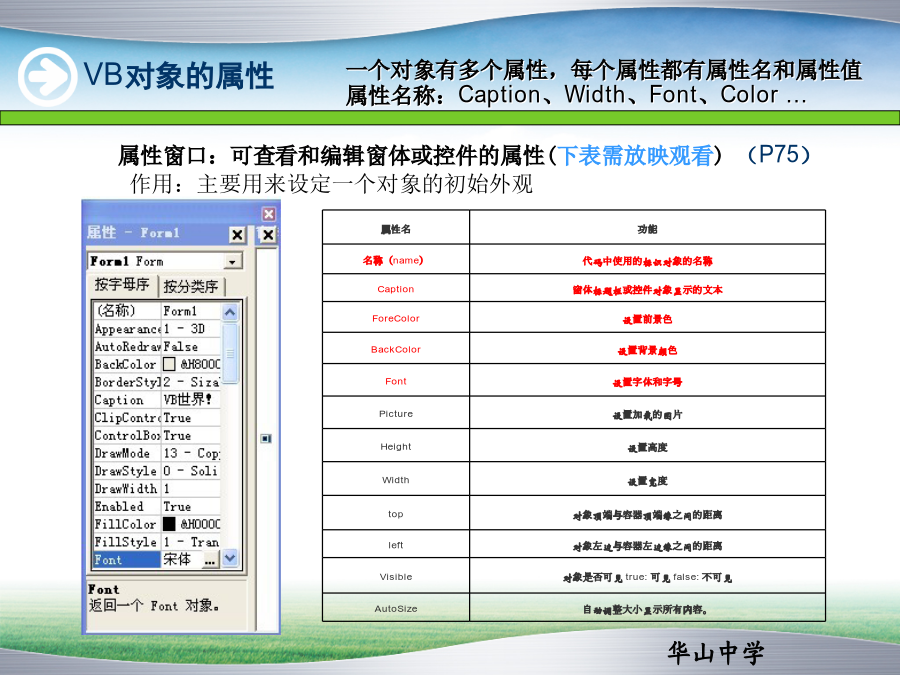The width and height of the screenshot is (900, 675).
Task: Click the 'VB世界!' Caption value
Action: [x=191, y=400]
